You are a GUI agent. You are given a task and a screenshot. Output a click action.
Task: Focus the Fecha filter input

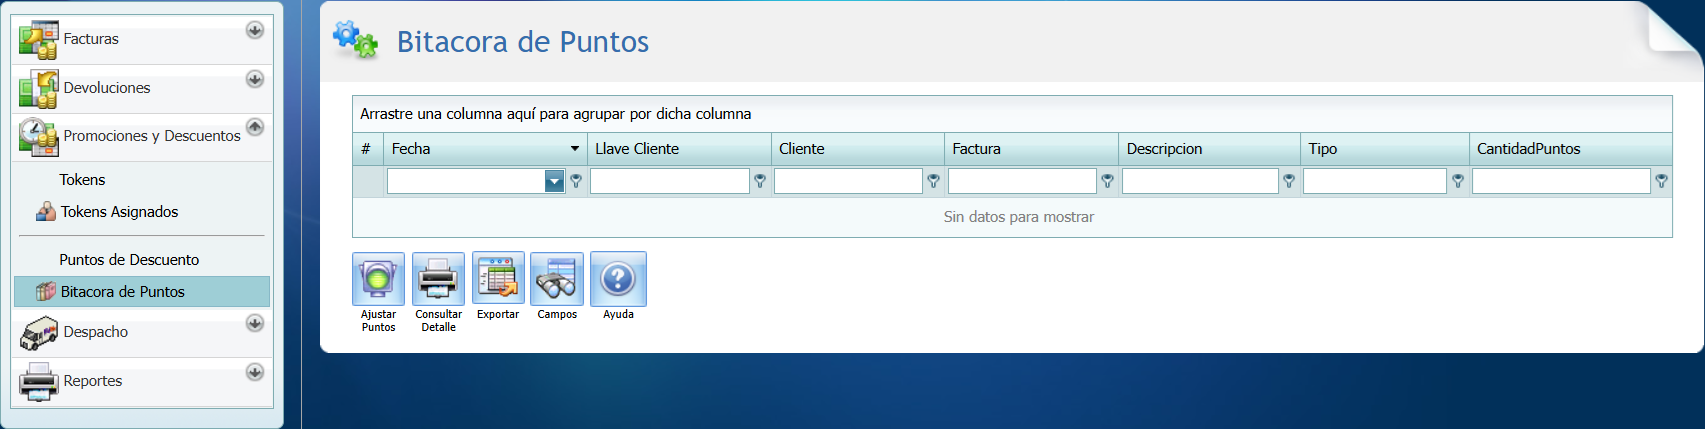pos(466,181)
